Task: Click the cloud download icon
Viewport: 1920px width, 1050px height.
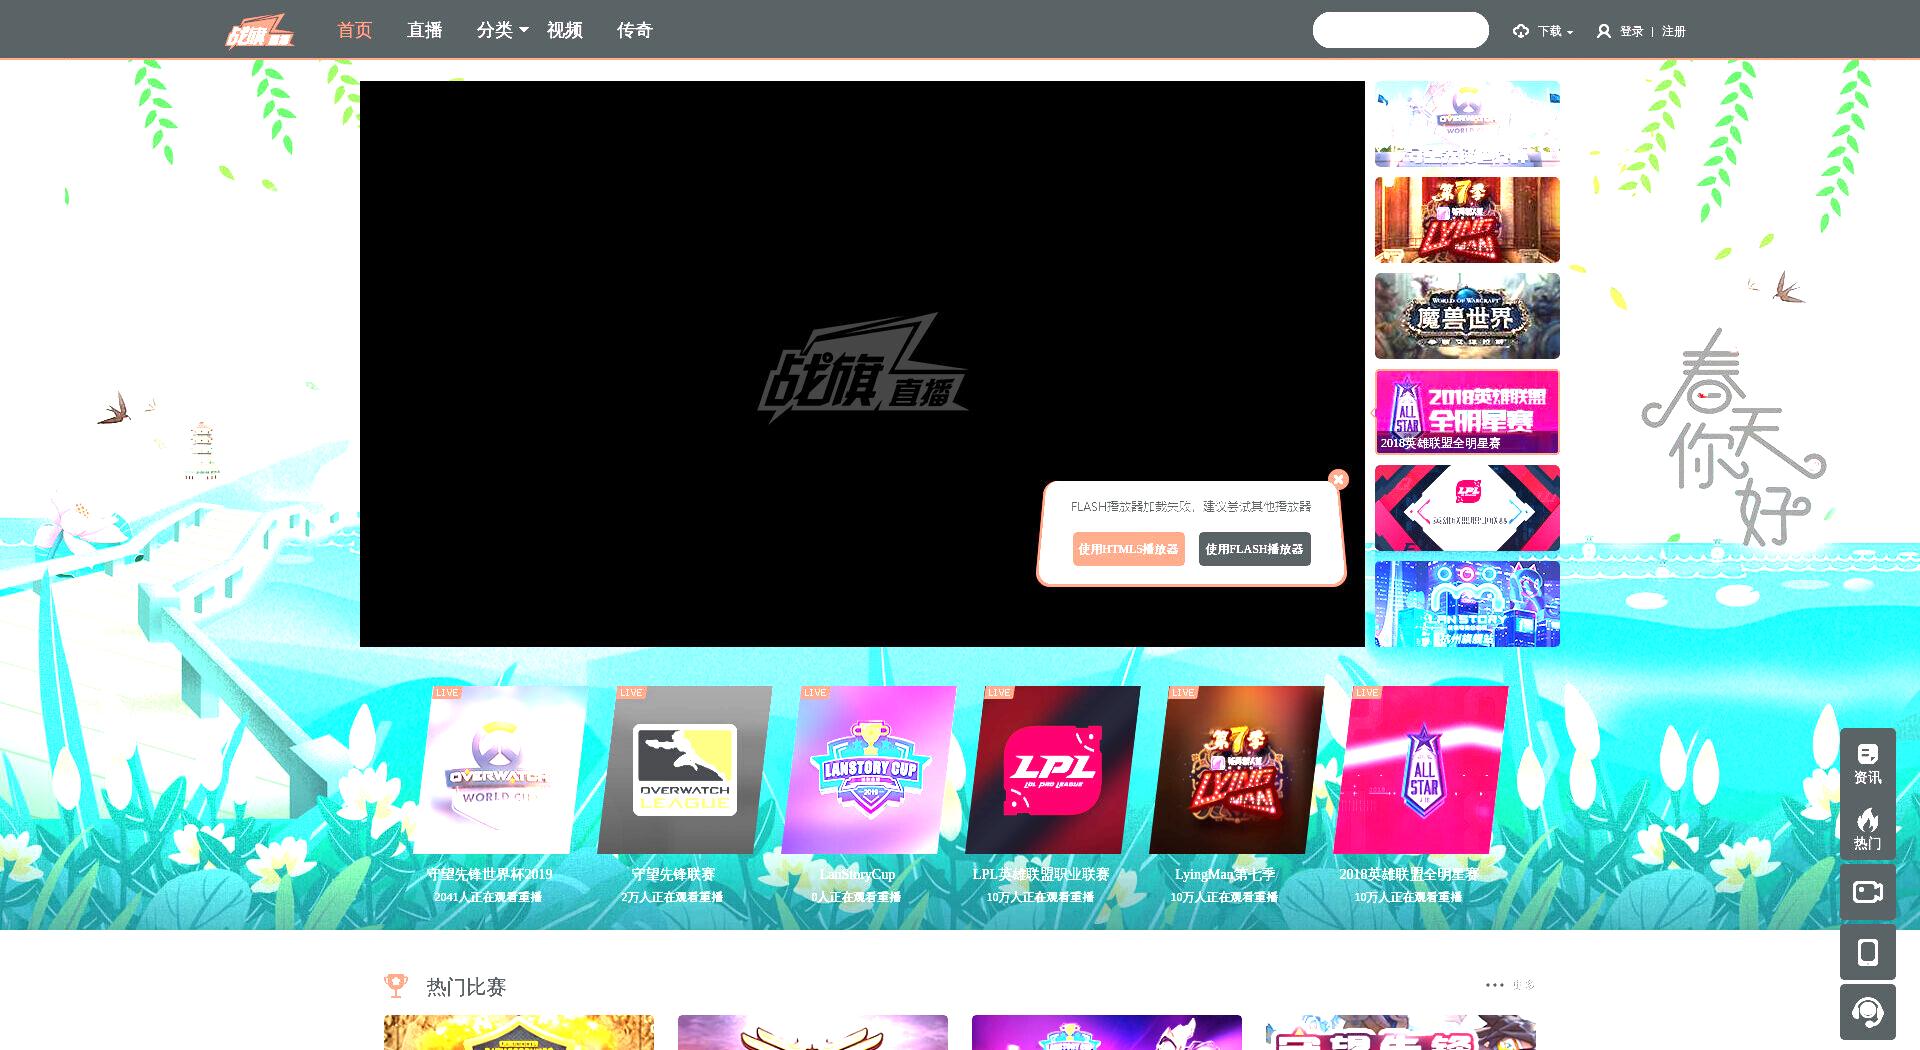Action: (x=1521, y=31)
